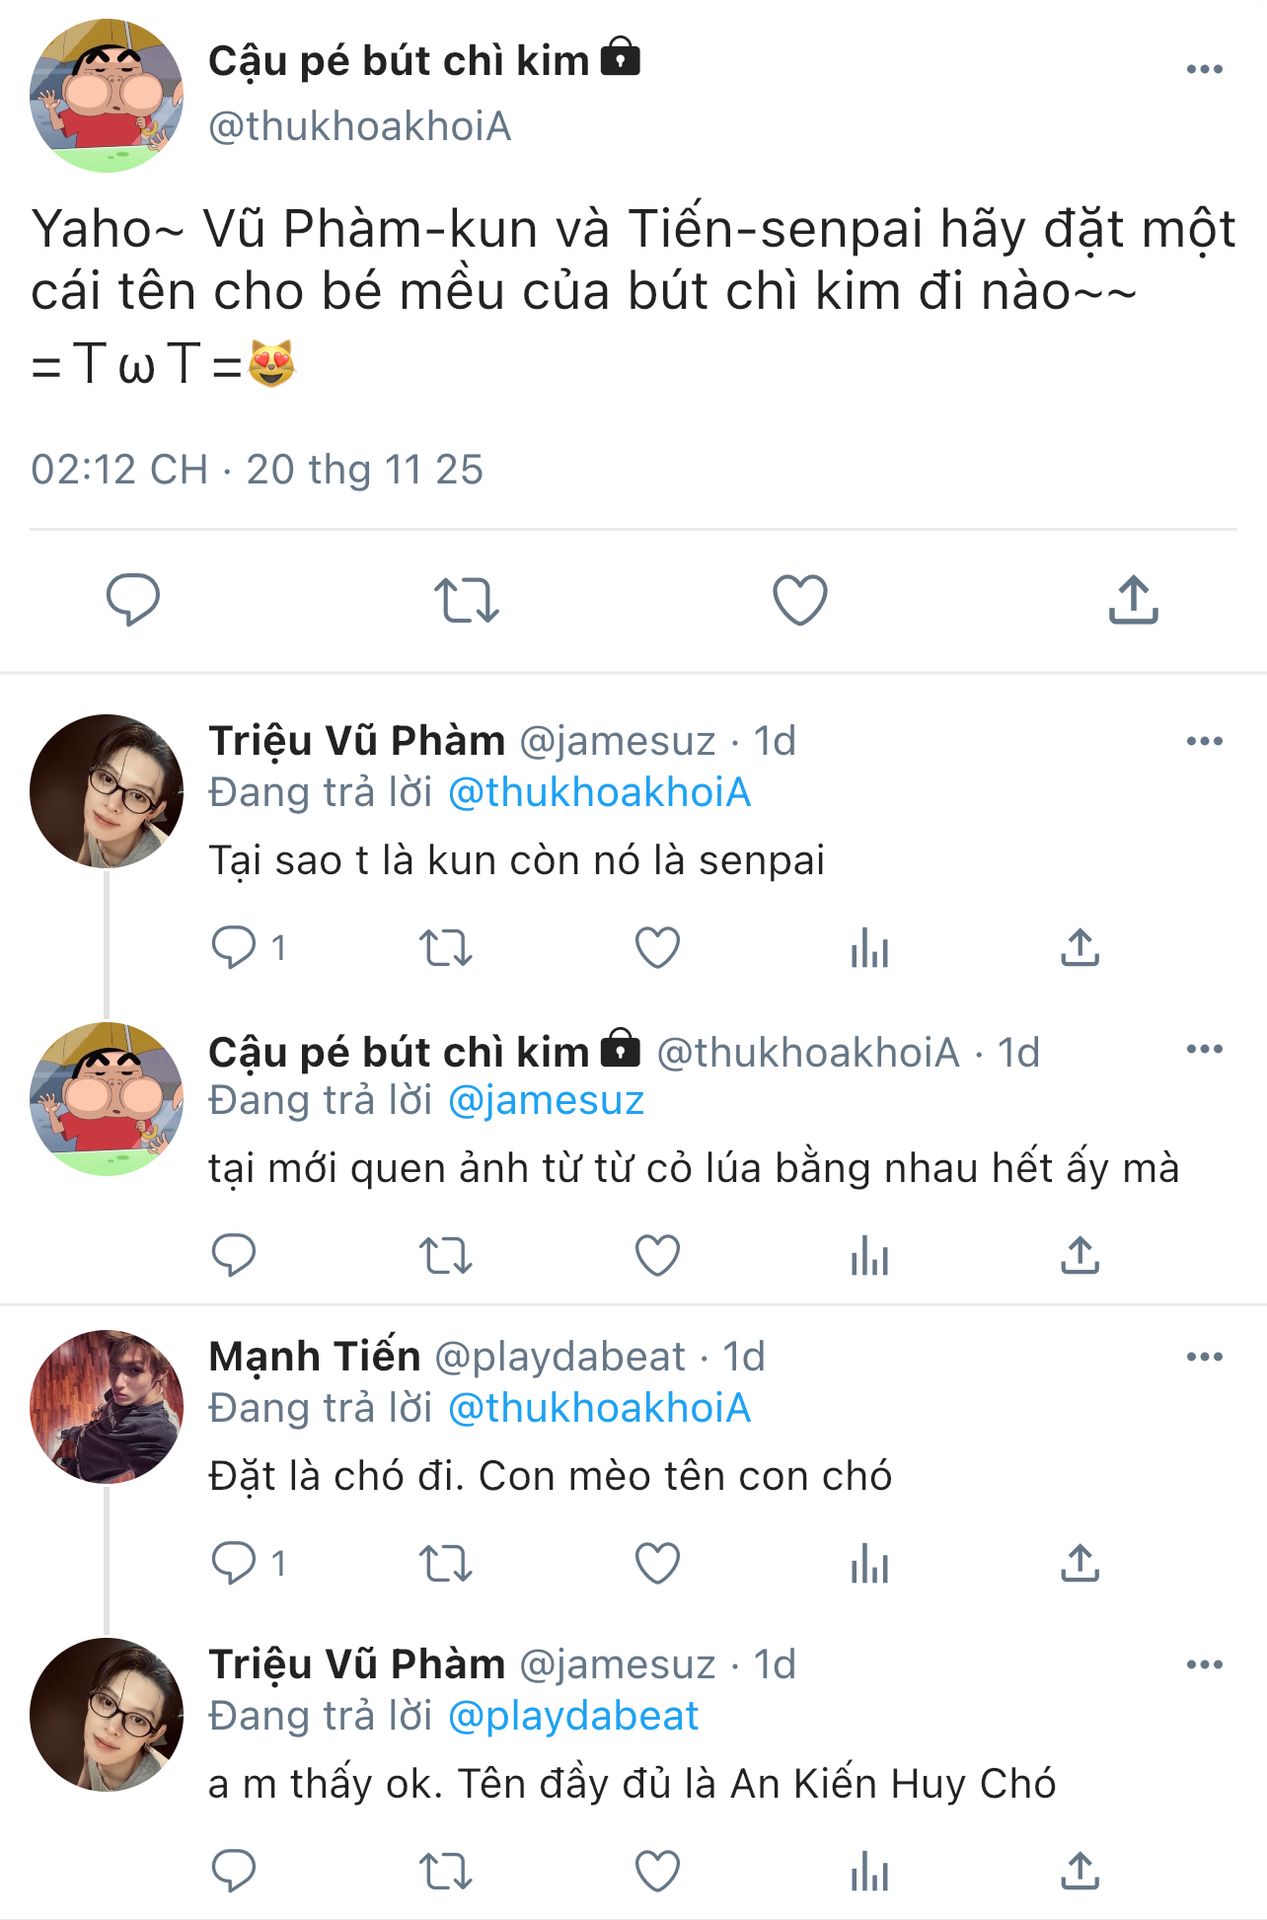The width and height of the screenshot is (1267, 1920).
Task: Open Triệu Vũ Phàm's profile from first reply name
Action: [x=356, y=741]
